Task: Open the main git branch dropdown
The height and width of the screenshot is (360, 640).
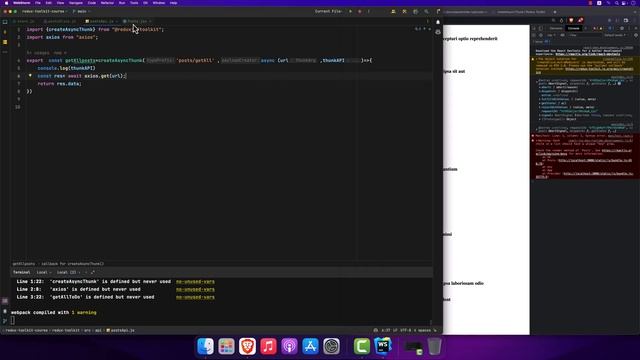Action: [81, 11]
